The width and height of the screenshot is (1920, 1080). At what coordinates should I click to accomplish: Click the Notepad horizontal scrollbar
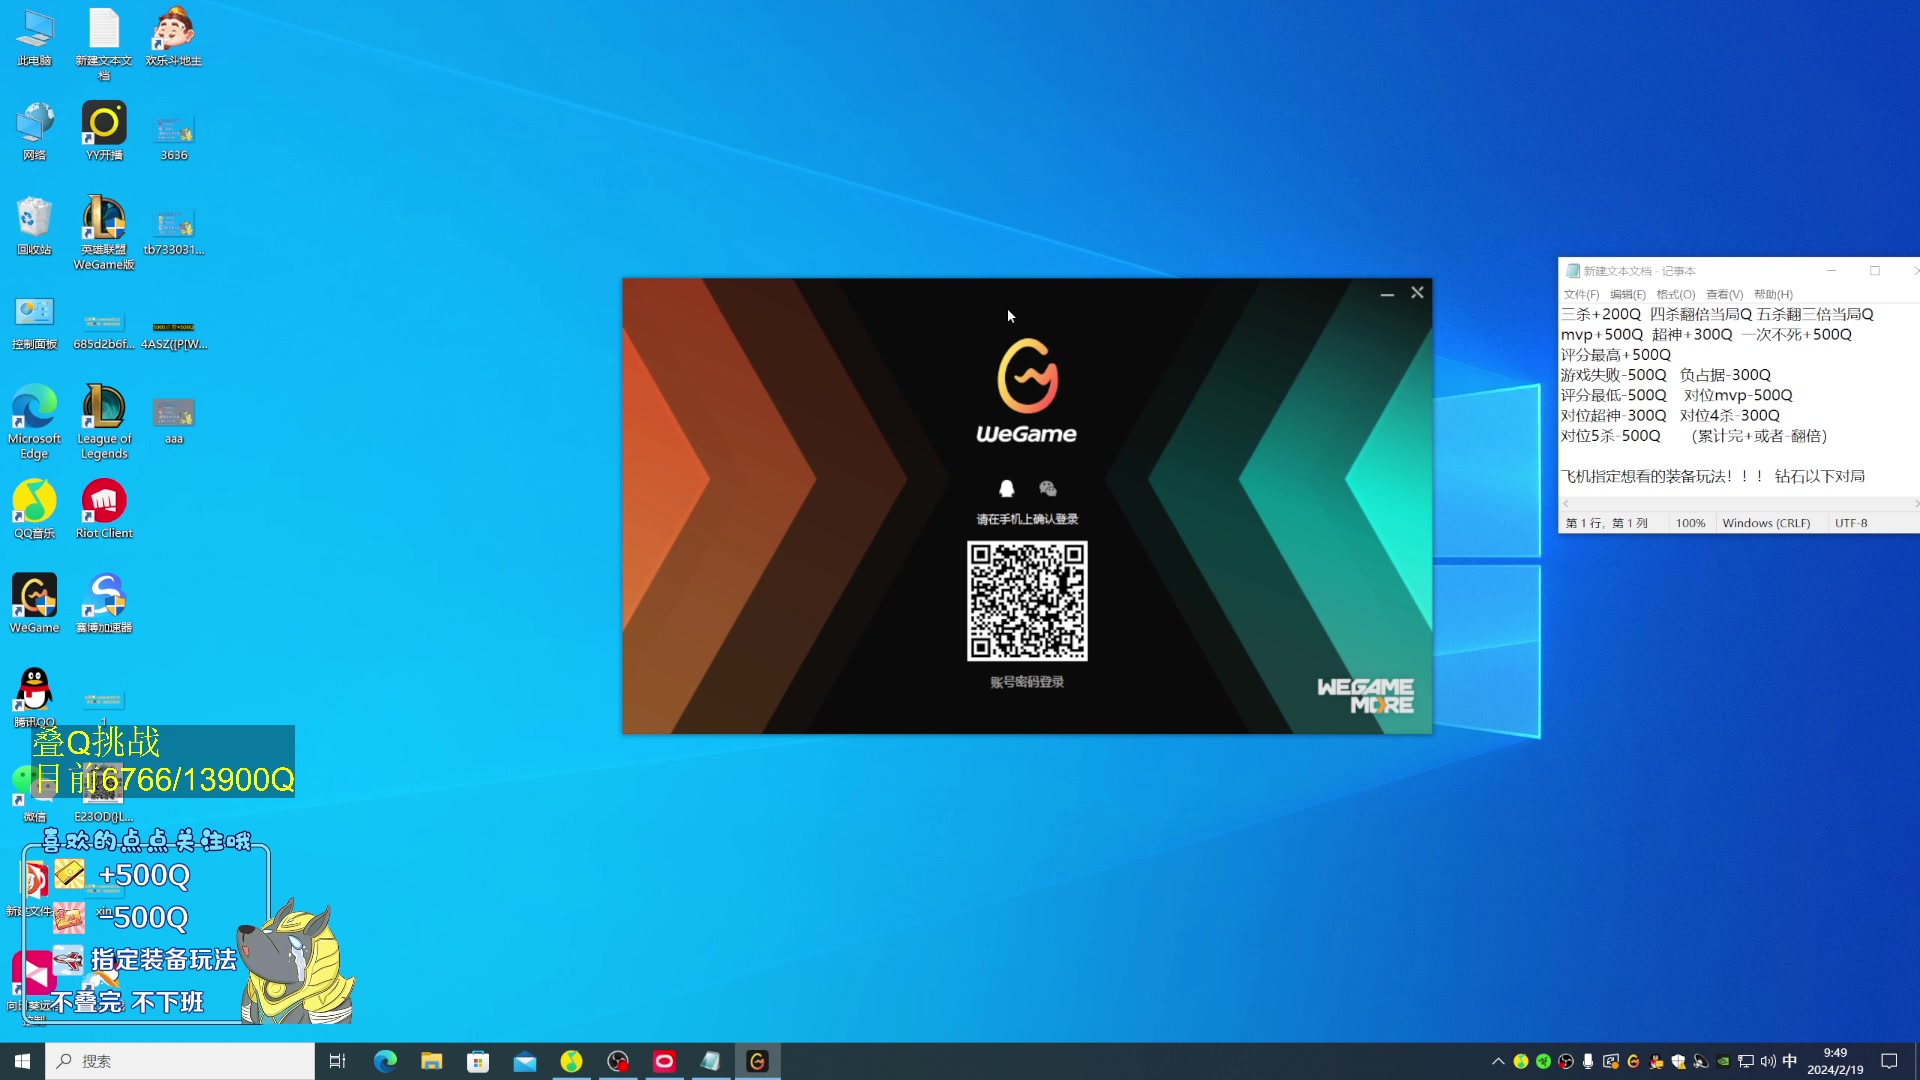(x=1740, y=503)
